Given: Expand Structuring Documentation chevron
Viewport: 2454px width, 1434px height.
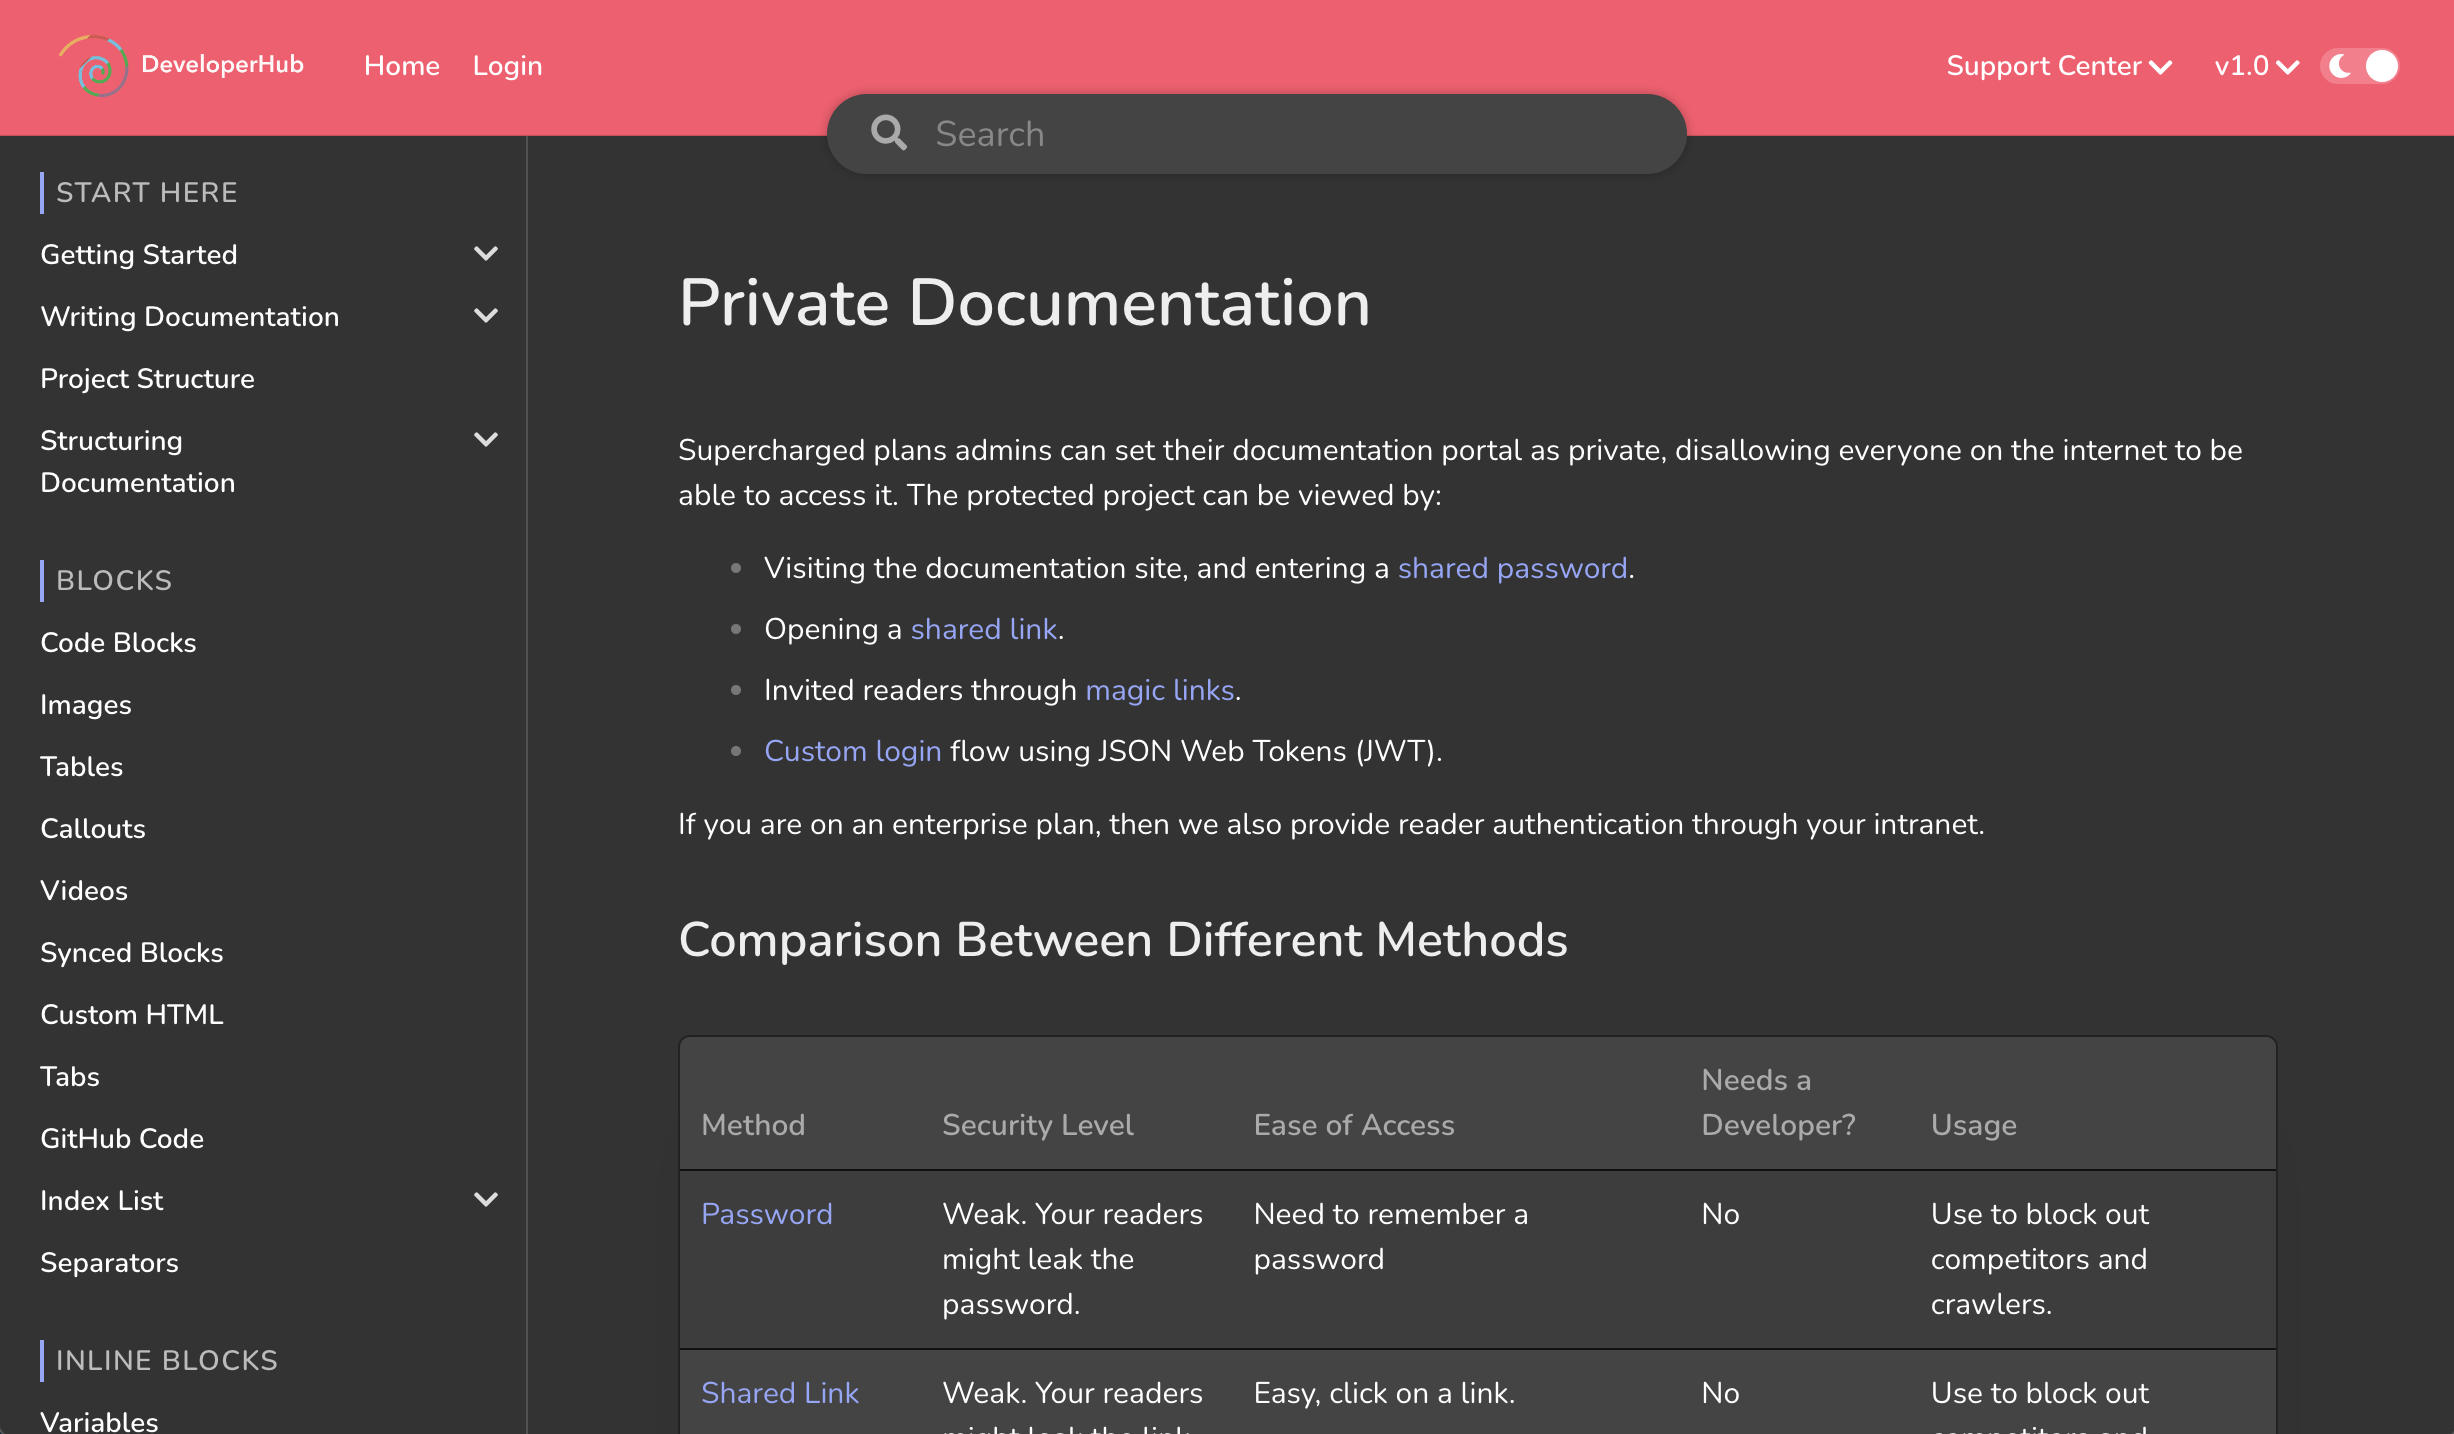Looking at the screenshot, I should 486,440.
